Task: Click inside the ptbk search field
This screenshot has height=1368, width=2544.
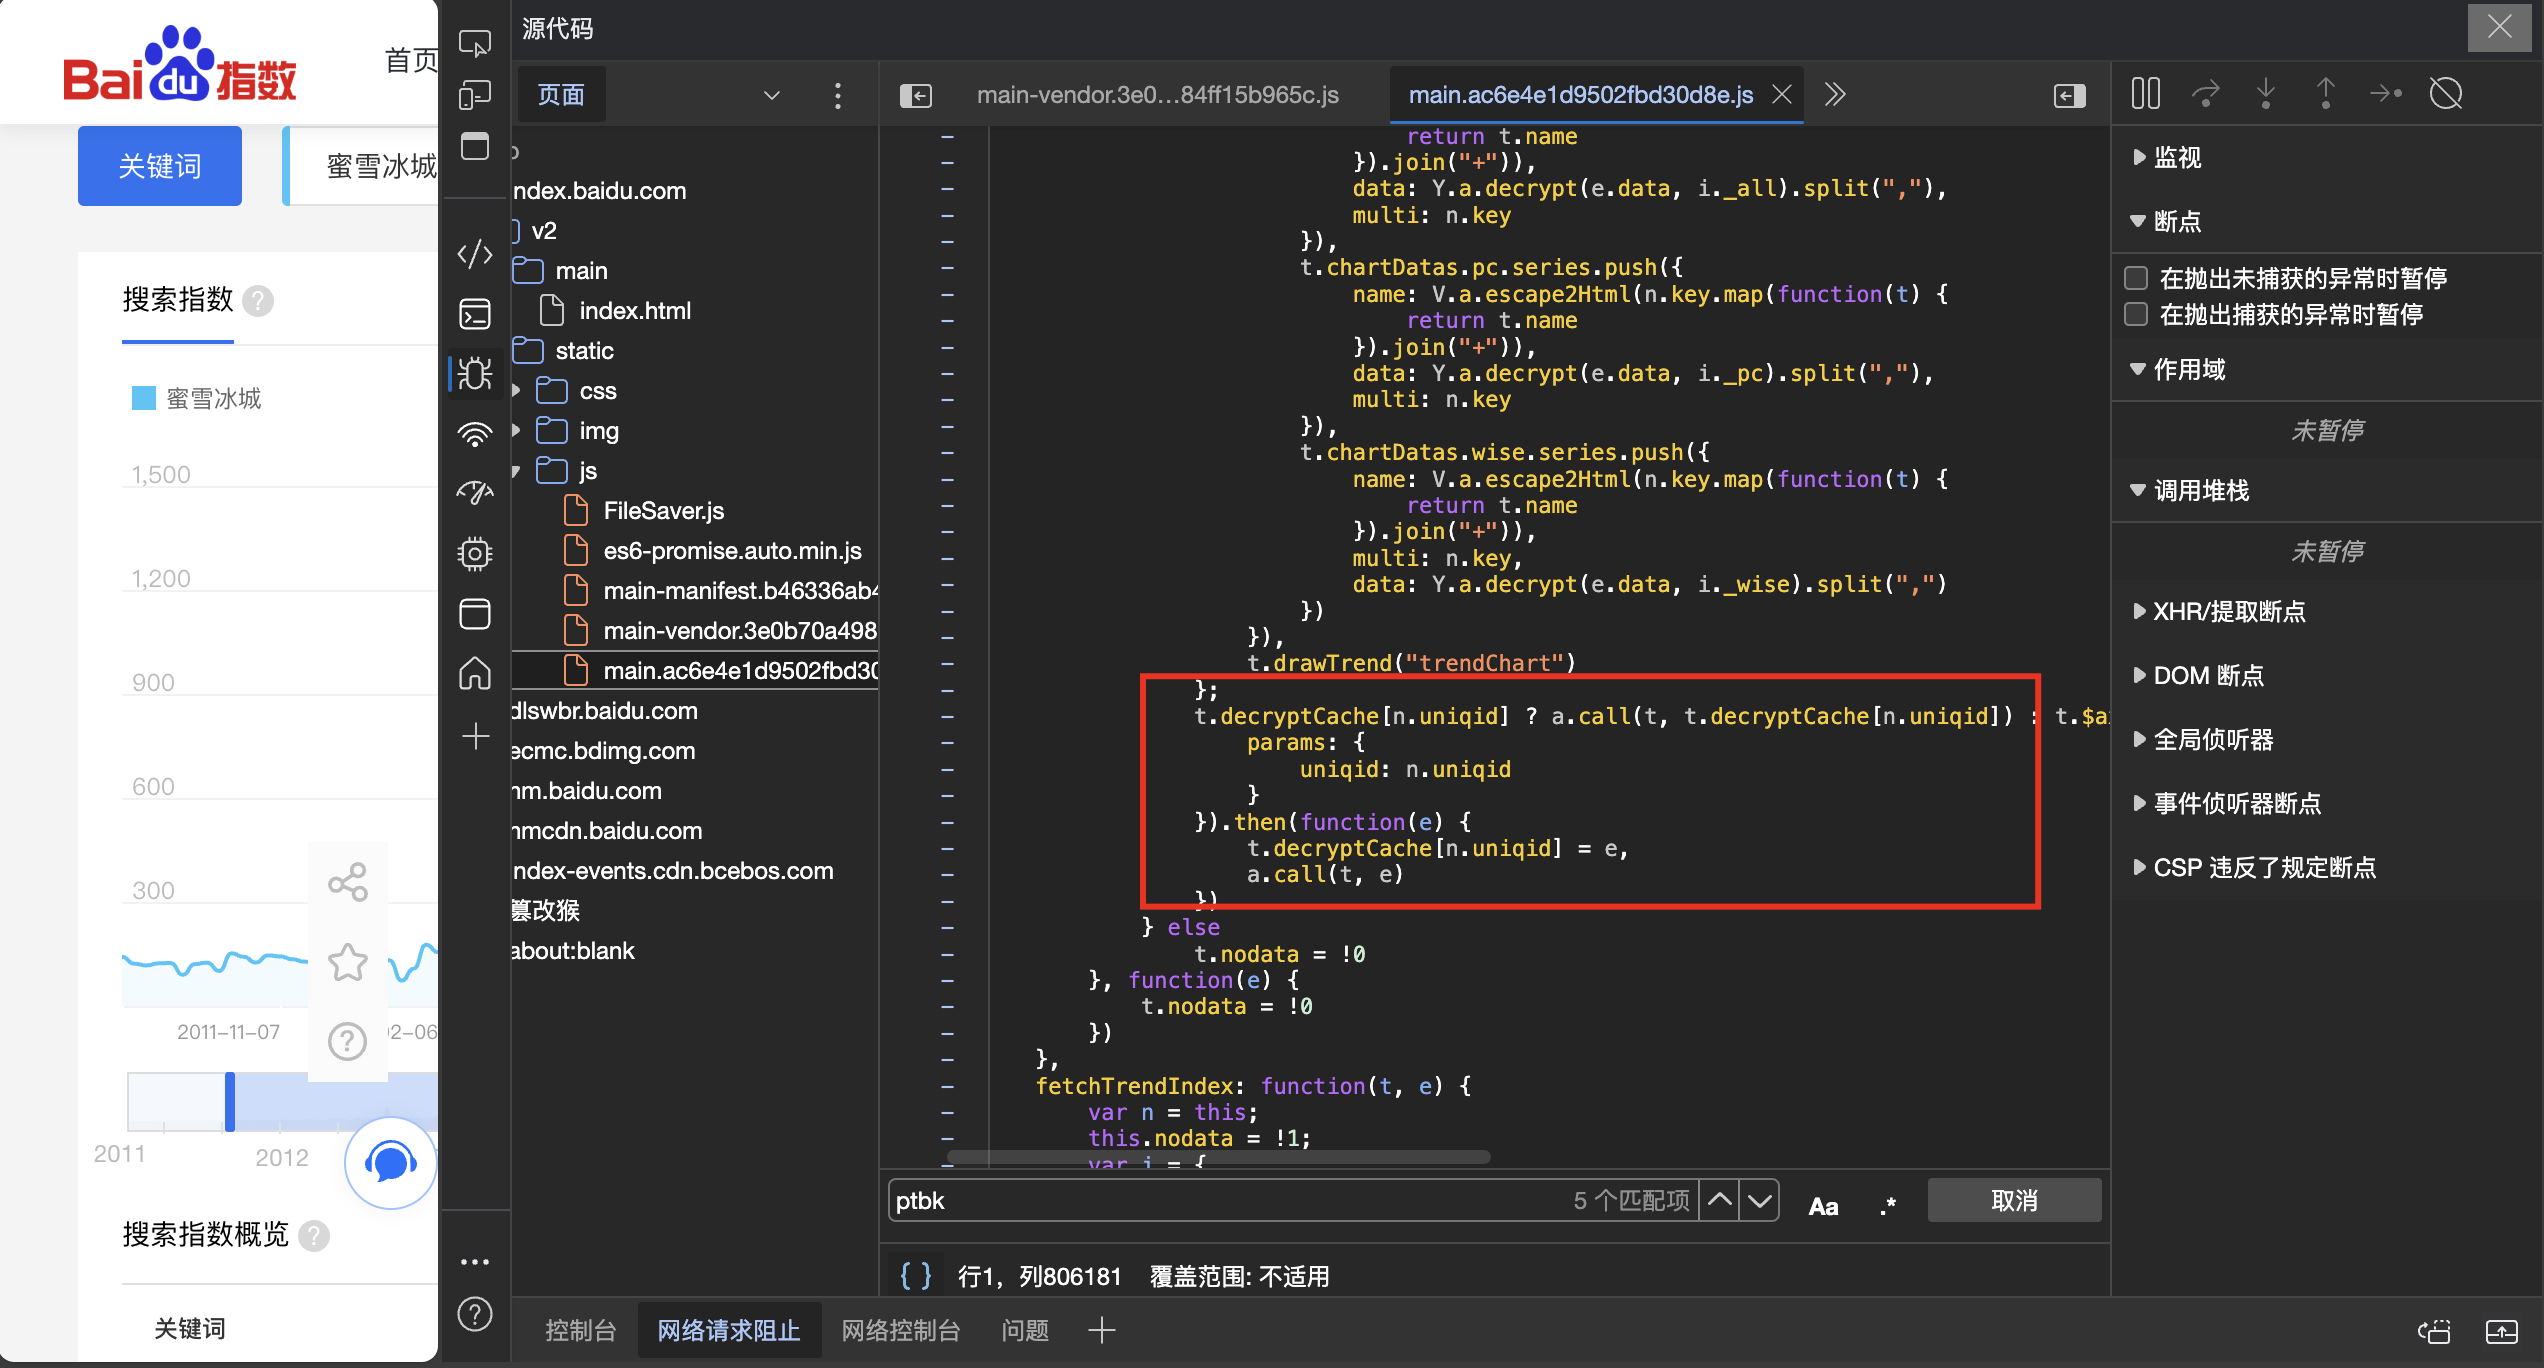Action: pos(1200,1200)
